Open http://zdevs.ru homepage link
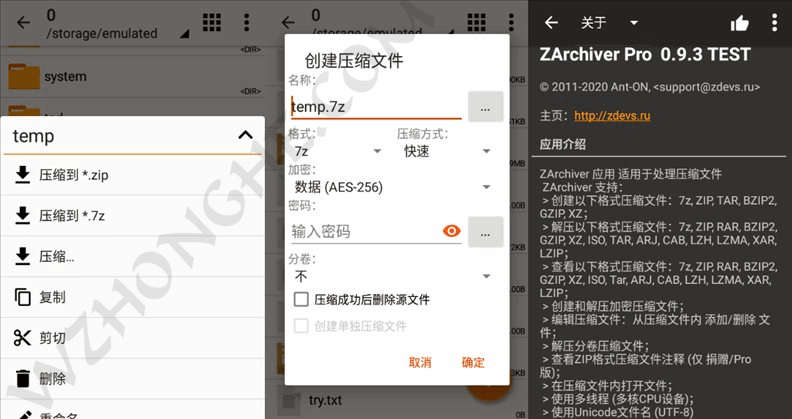This screenshot has width=792, height=419. coord(612,116)
